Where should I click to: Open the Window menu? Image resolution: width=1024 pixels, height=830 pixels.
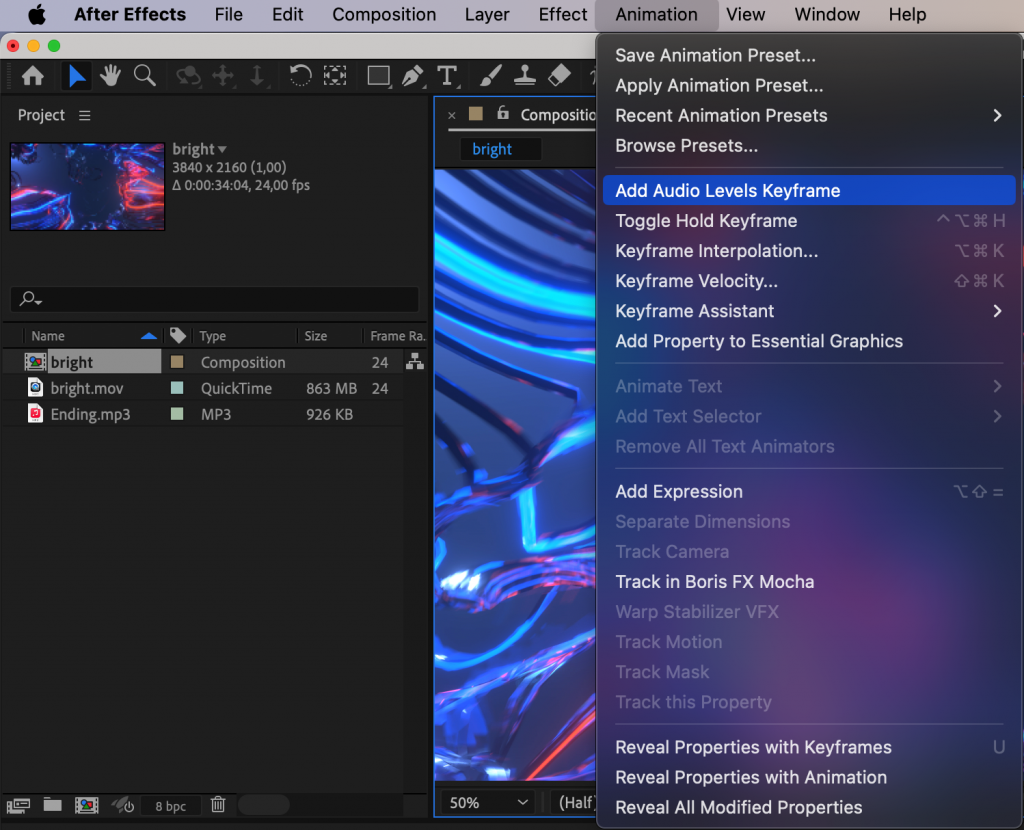click(x=826, y=14)
